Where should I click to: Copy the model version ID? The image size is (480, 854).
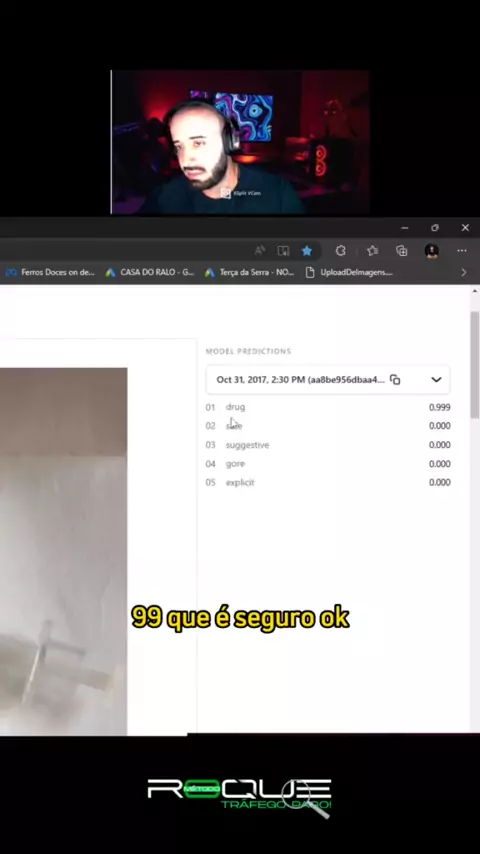pyautogui.click(x=395, y=380)
